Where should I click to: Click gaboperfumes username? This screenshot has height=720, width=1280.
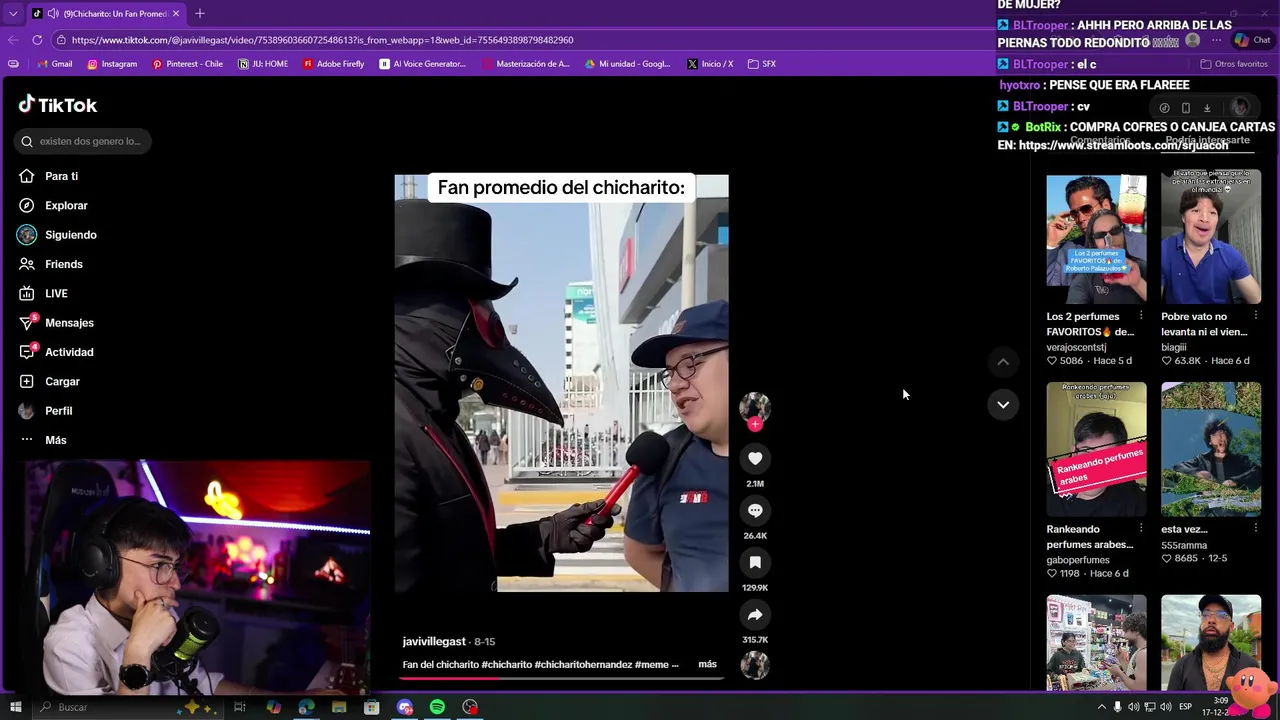[x=1078, y=560]
